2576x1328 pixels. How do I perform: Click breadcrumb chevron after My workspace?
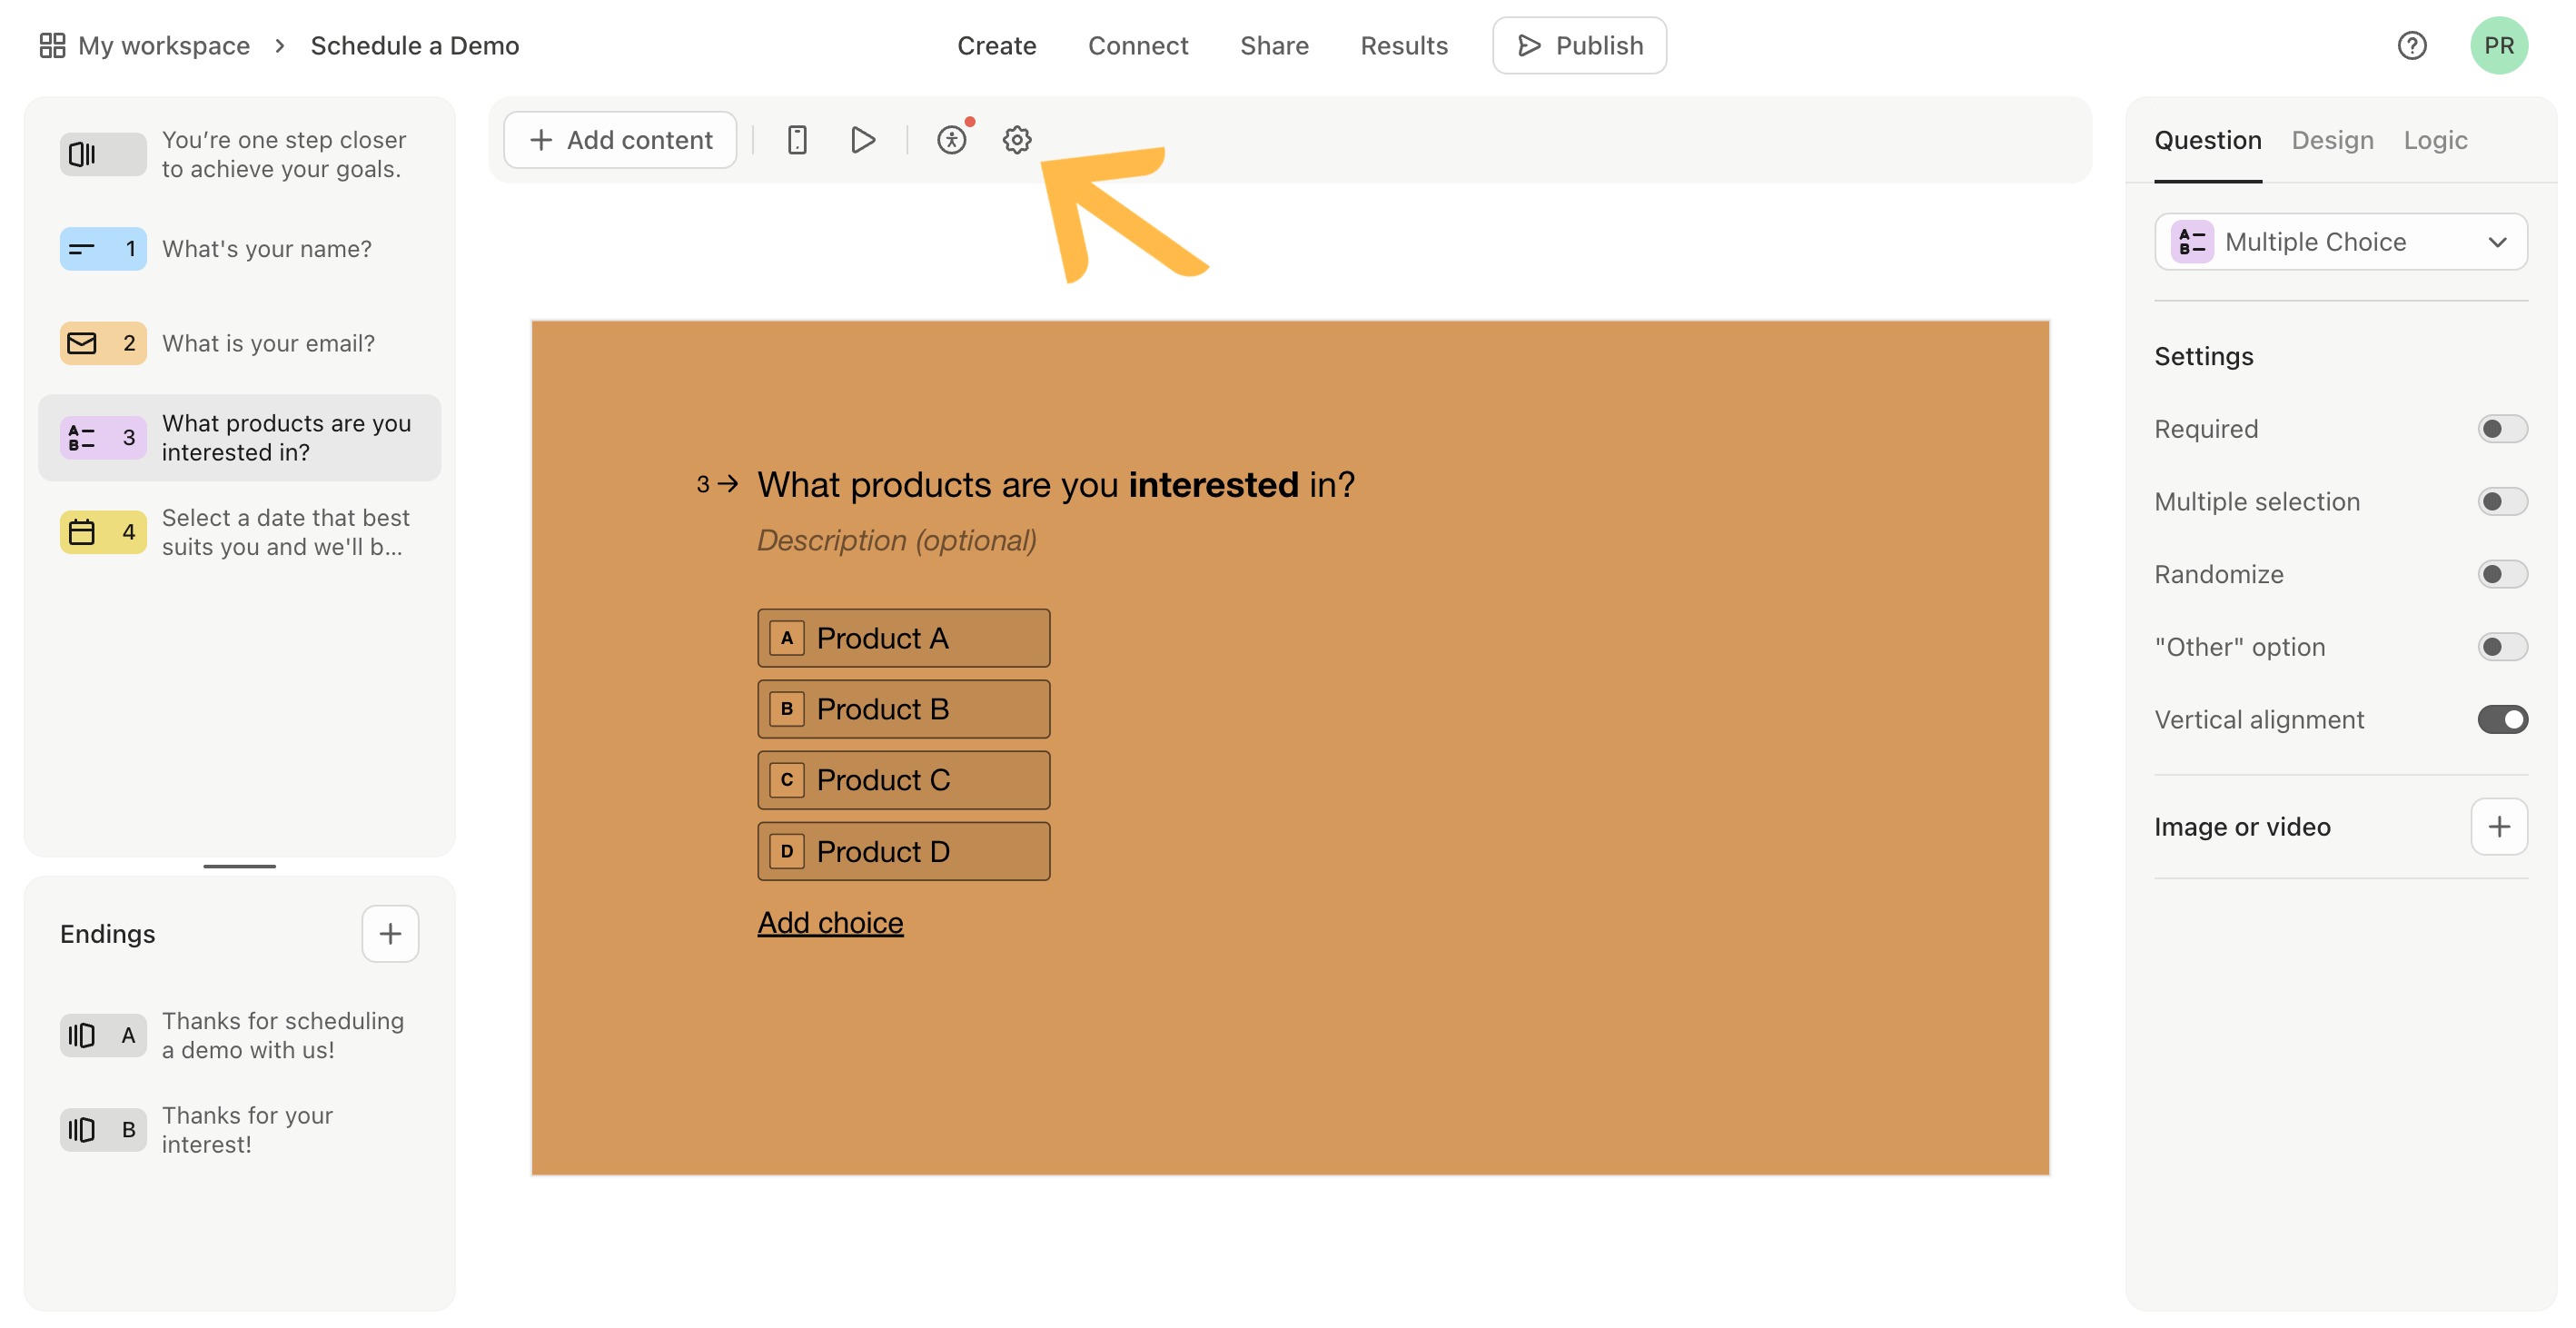tap(280, 46)
